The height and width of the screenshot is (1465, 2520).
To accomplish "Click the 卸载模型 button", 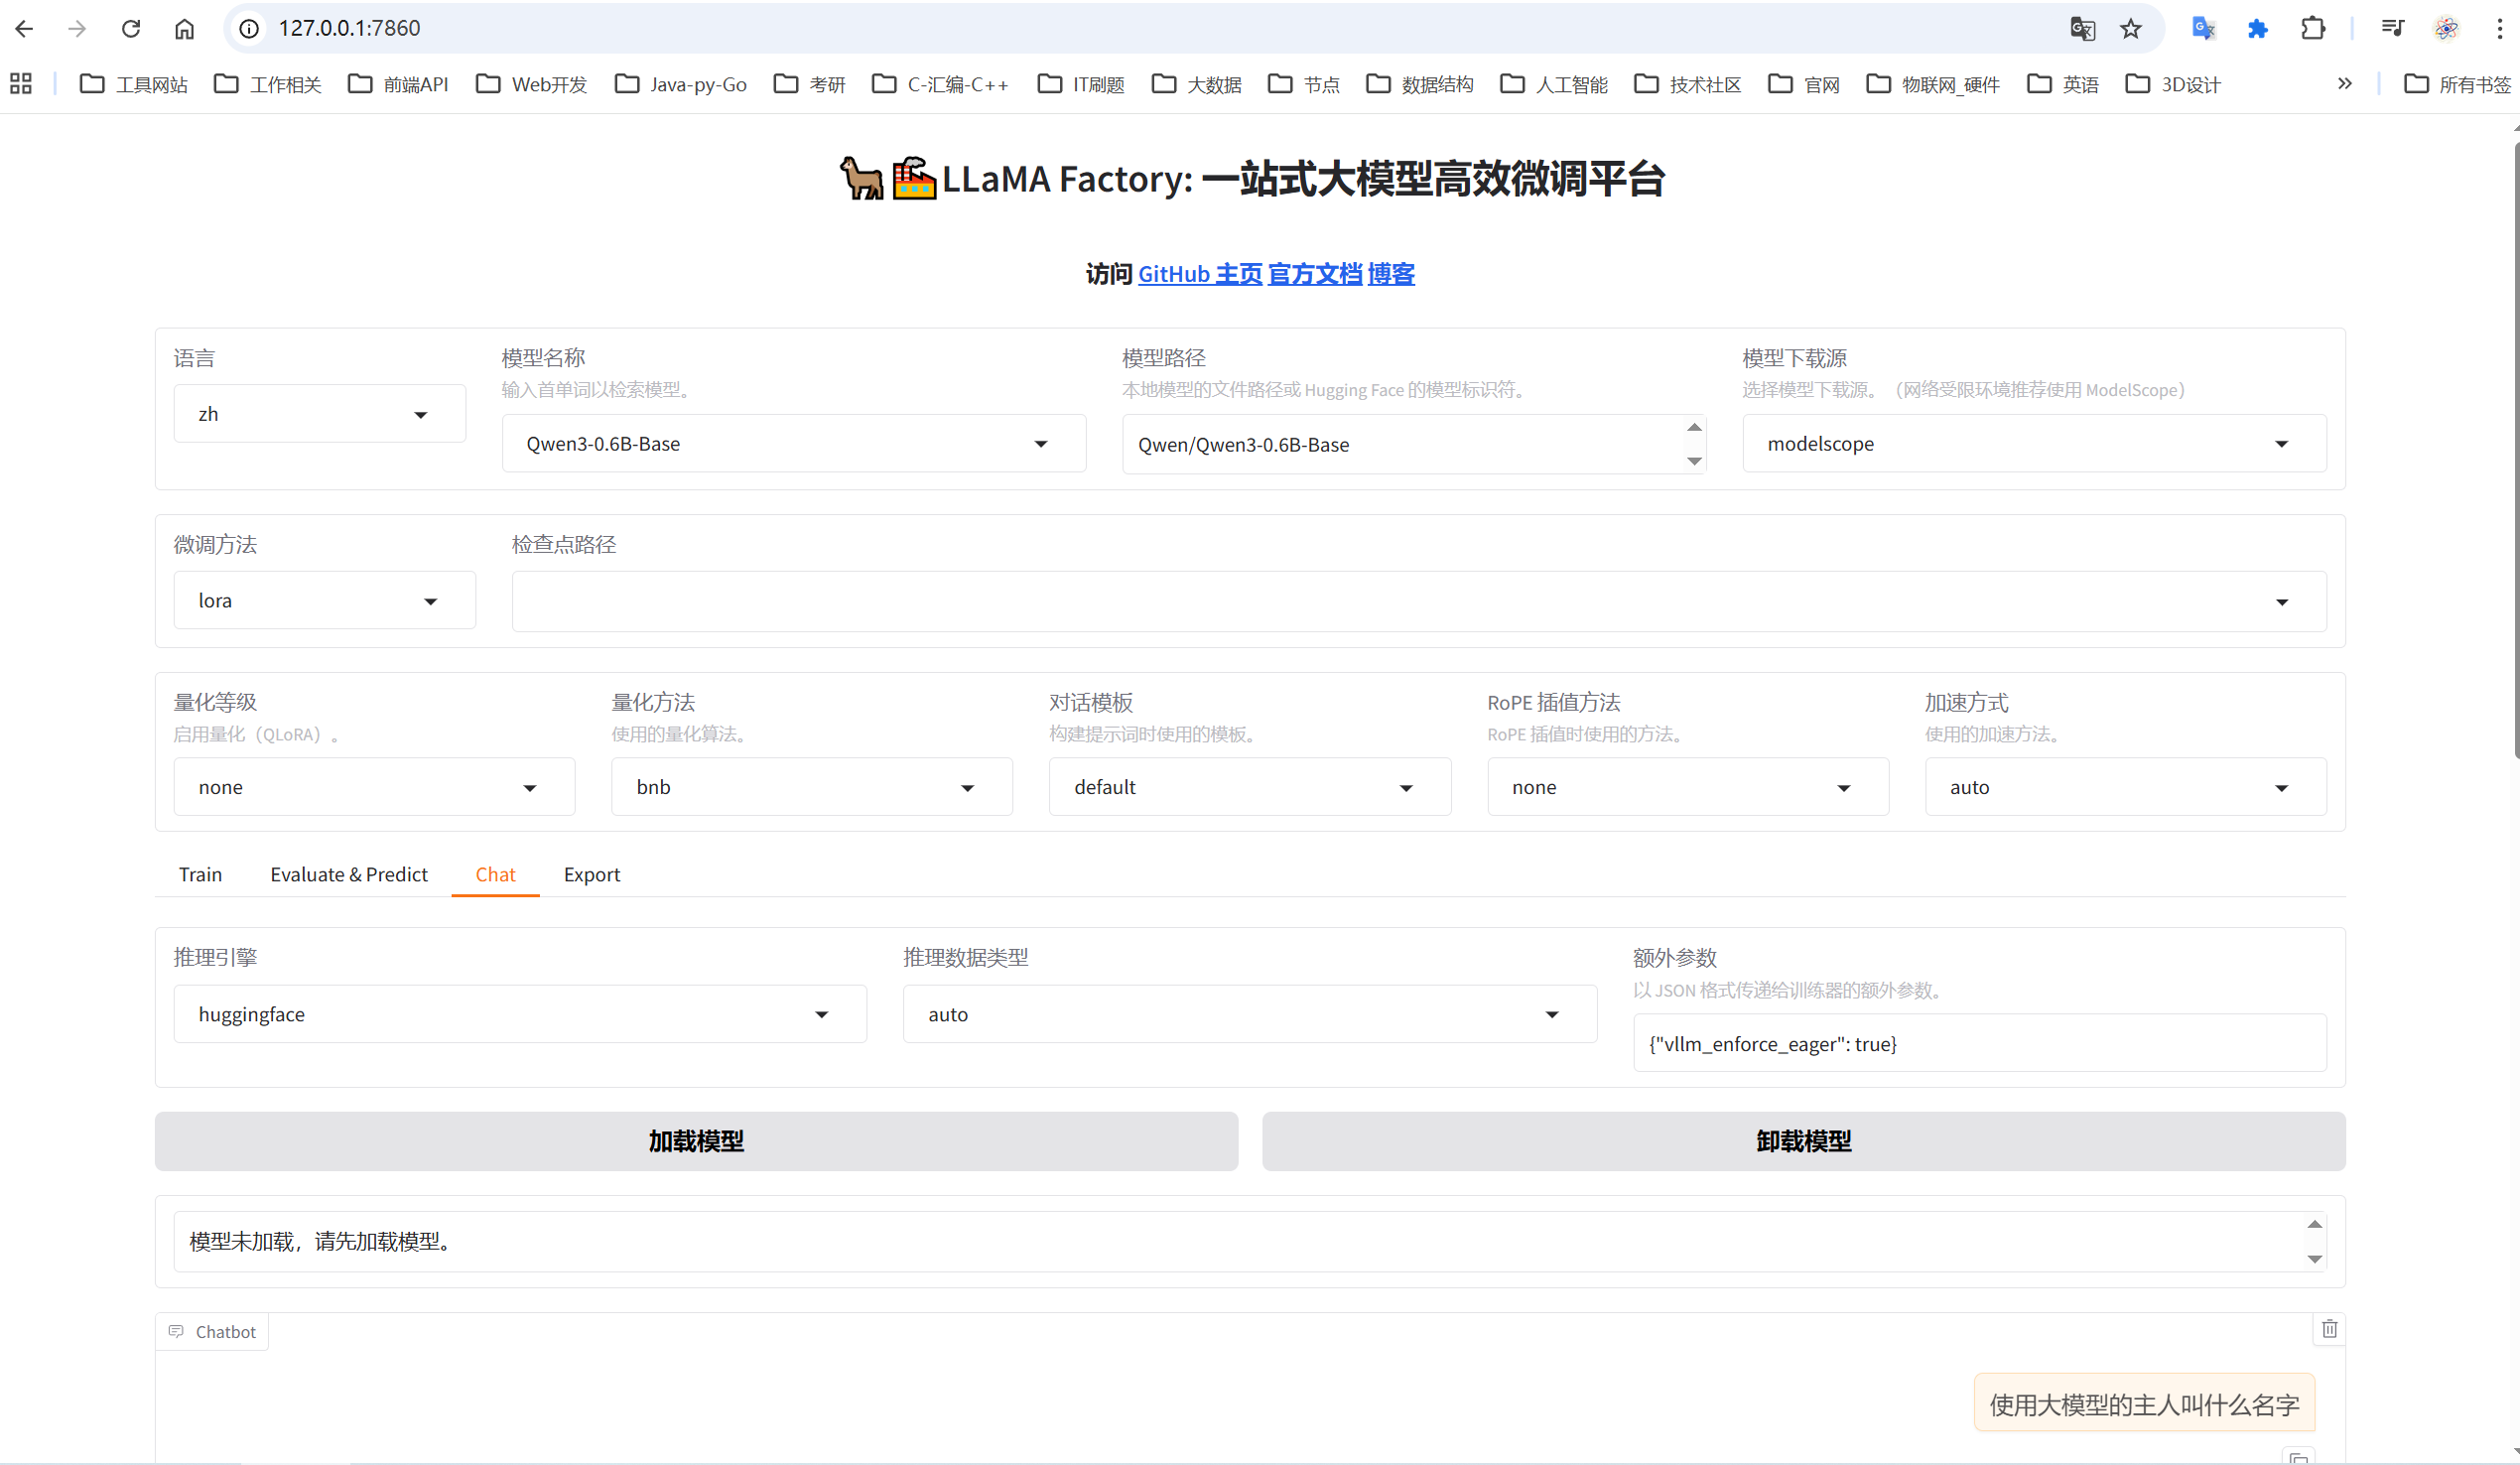I will [x=1803, y=1141].
